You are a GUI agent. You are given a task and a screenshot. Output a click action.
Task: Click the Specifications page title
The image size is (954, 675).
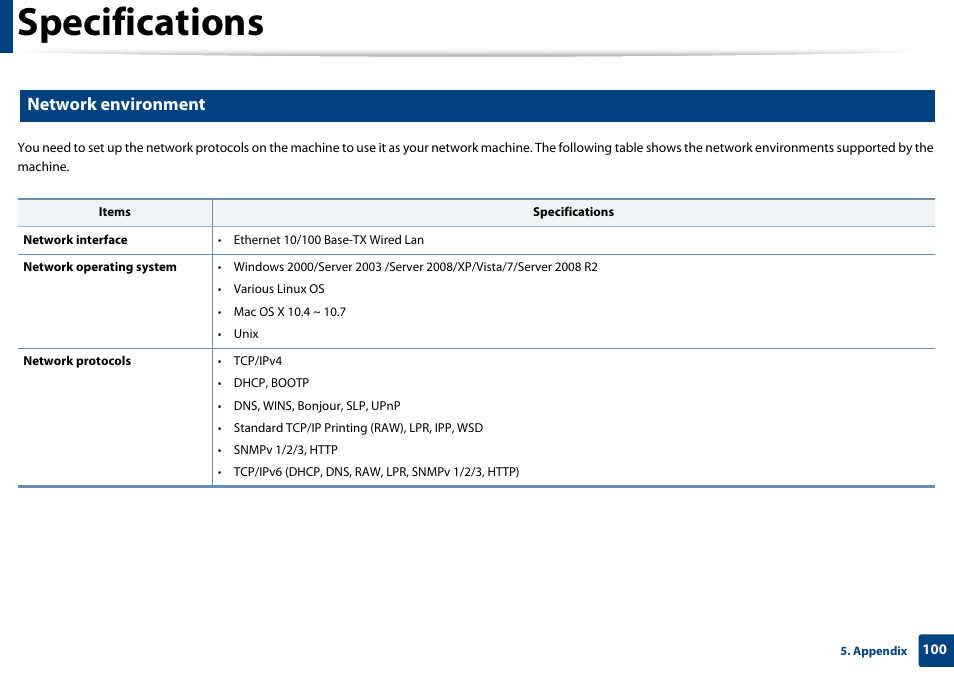[x=141, y=23]
